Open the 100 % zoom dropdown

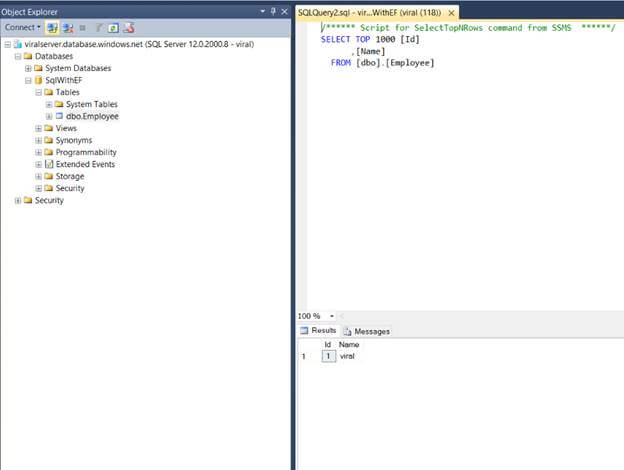(x=332, y=316)
